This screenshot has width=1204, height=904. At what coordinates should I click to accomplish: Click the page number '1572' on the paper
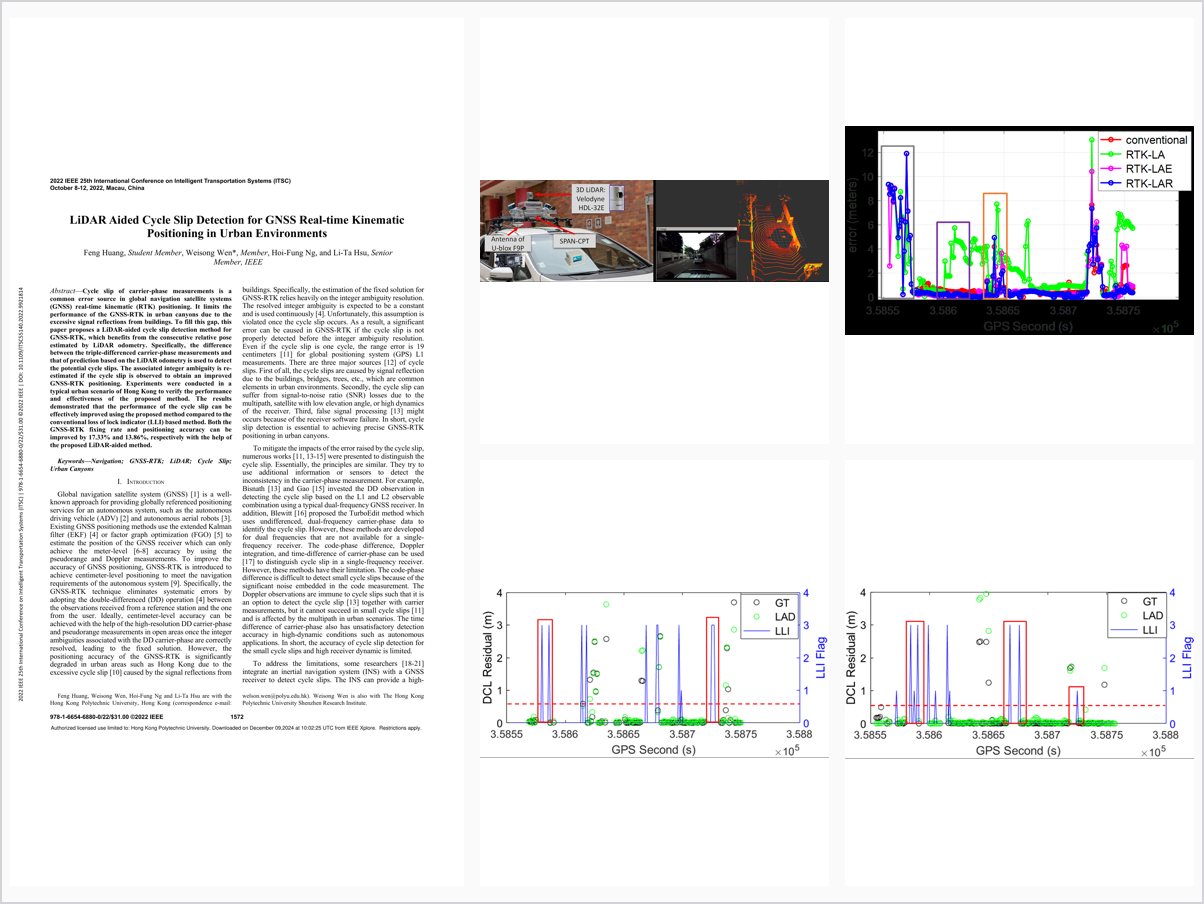point(237,717)
